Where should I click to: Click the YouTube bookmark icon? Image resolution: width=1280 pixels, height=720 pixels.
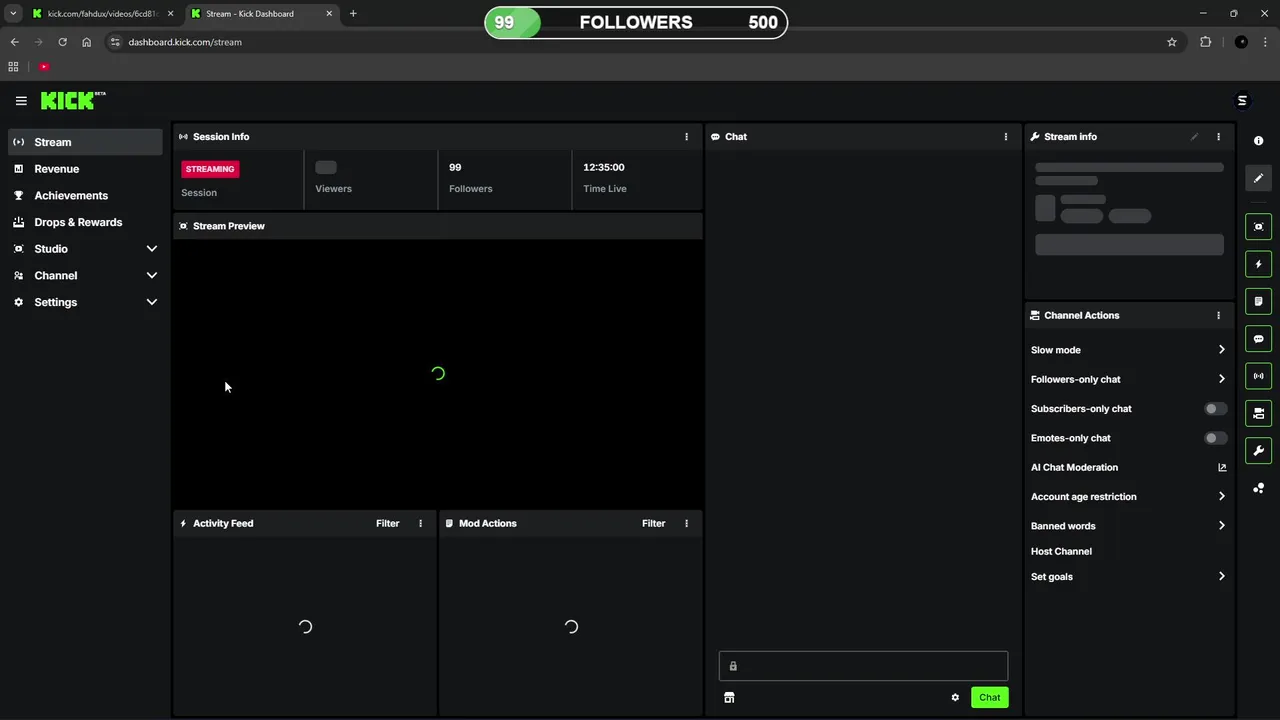click(x=44, y=67)
